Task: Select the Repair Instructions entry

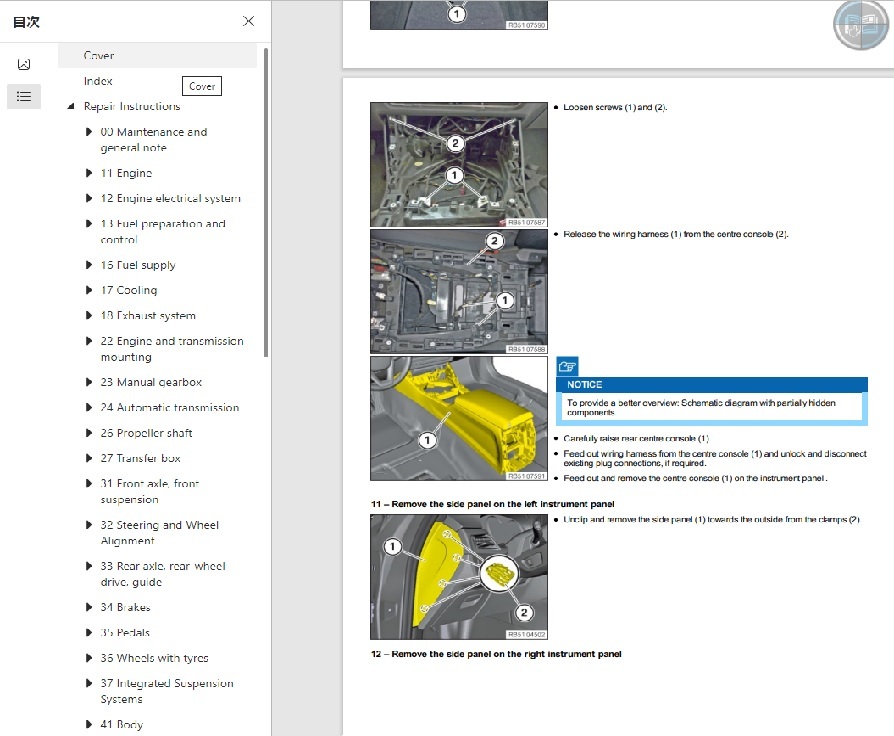Action: tap(132, 107)
